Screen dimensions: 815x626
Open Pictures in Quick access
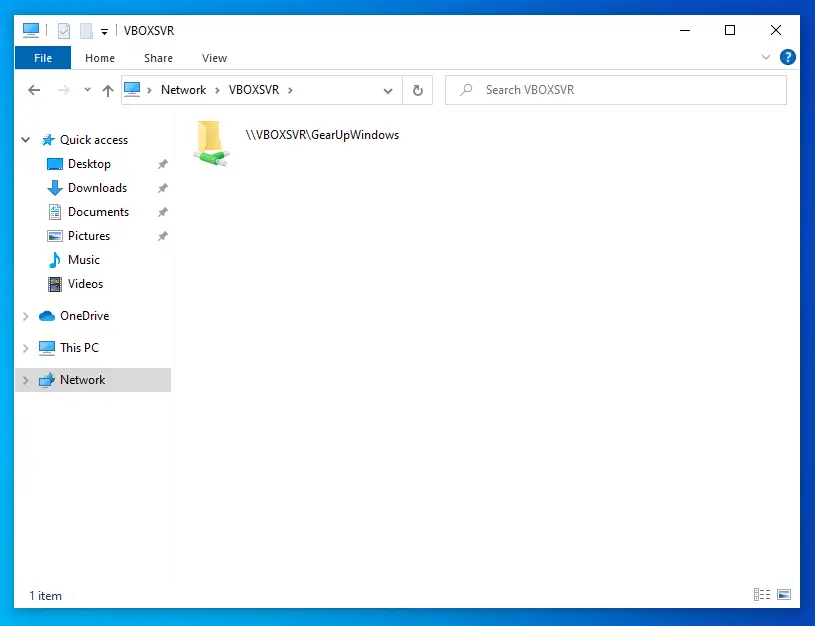coord(89,236)
